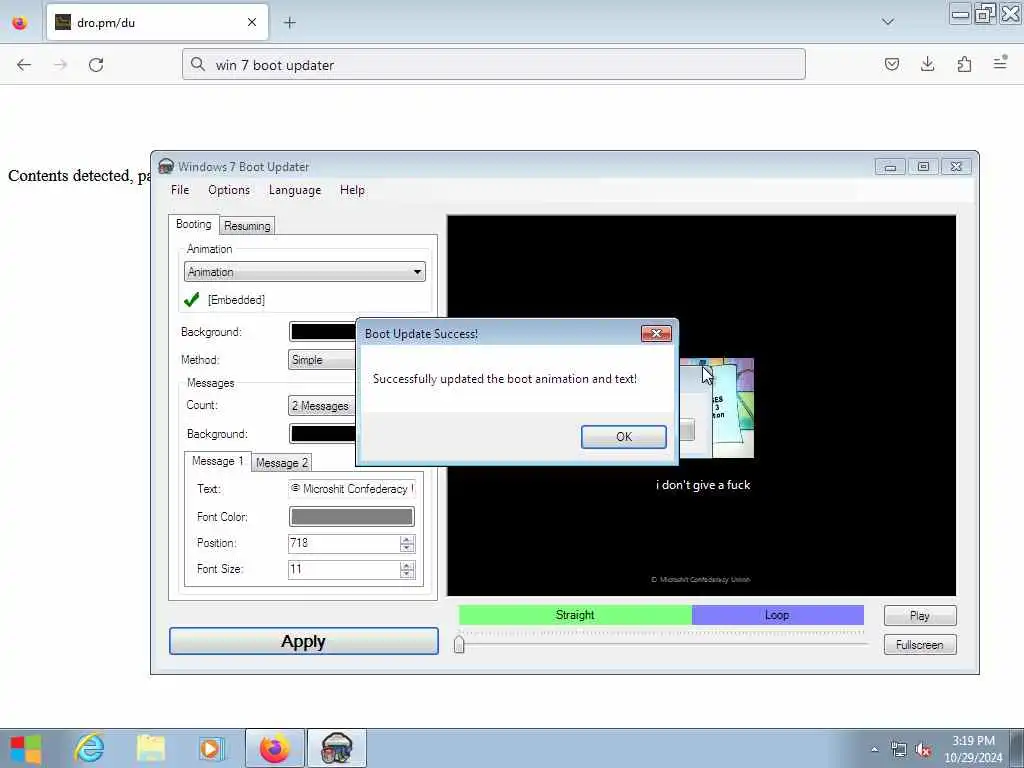The height and width of the screenshot is (768, 1024).
Task: Open Save to Pocket icon
Action: (x=892, y=64)
